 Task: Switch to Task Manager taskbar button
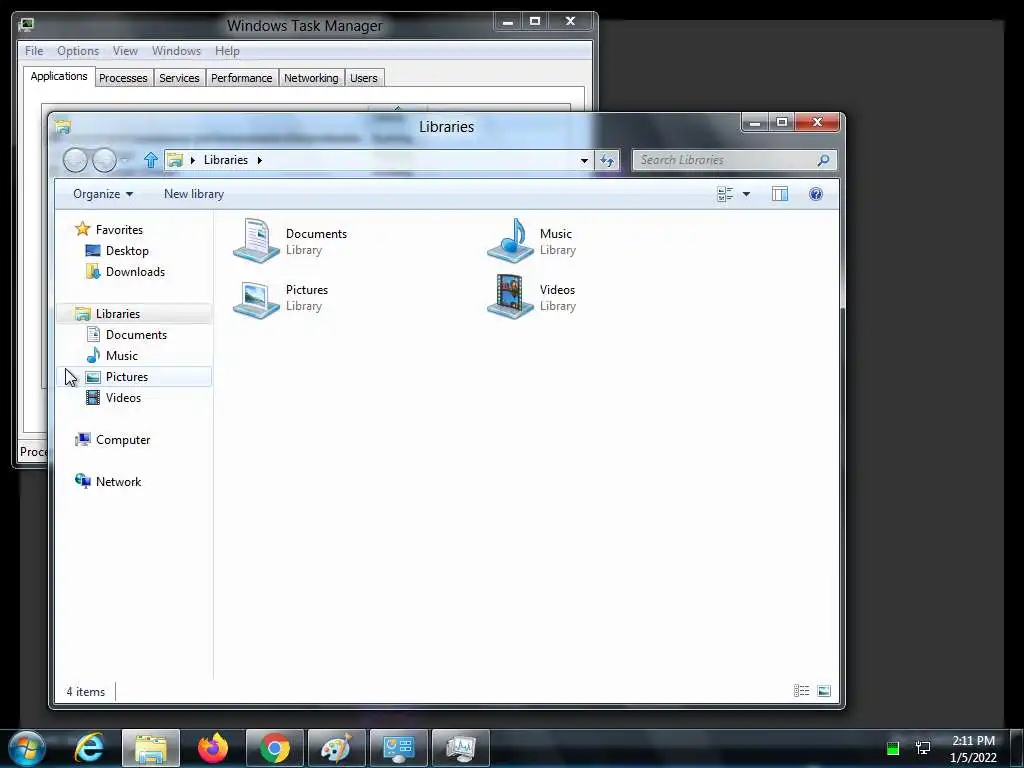click(460, 748)
